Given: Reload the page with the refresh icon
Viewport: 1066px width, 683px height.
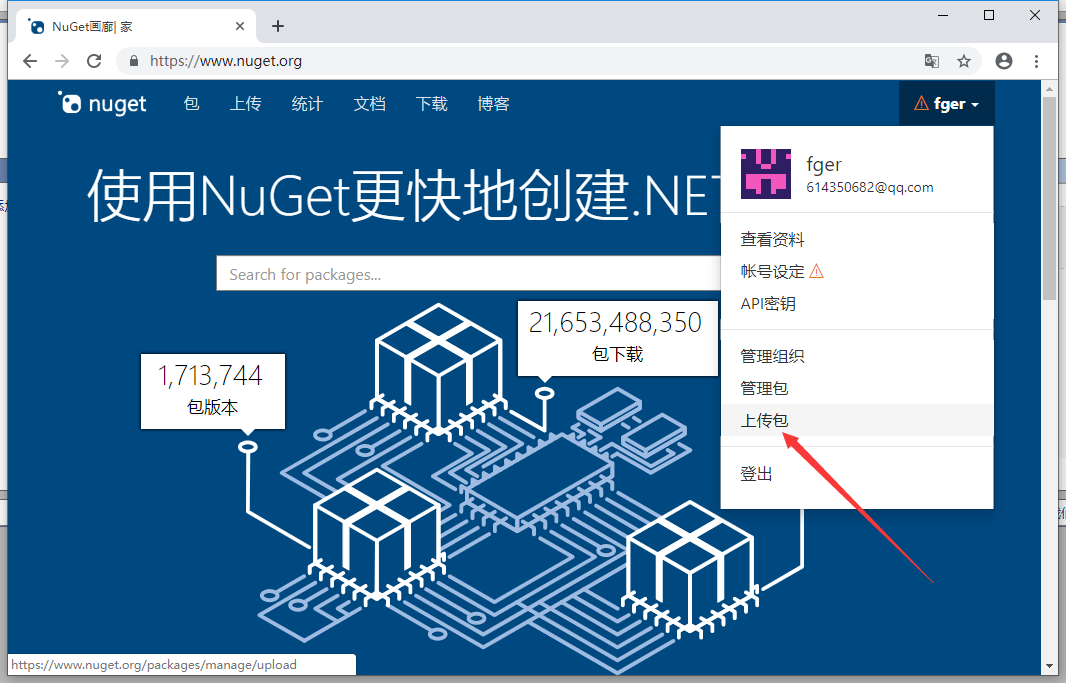Looking at the screenshot, I should (94, 61).
